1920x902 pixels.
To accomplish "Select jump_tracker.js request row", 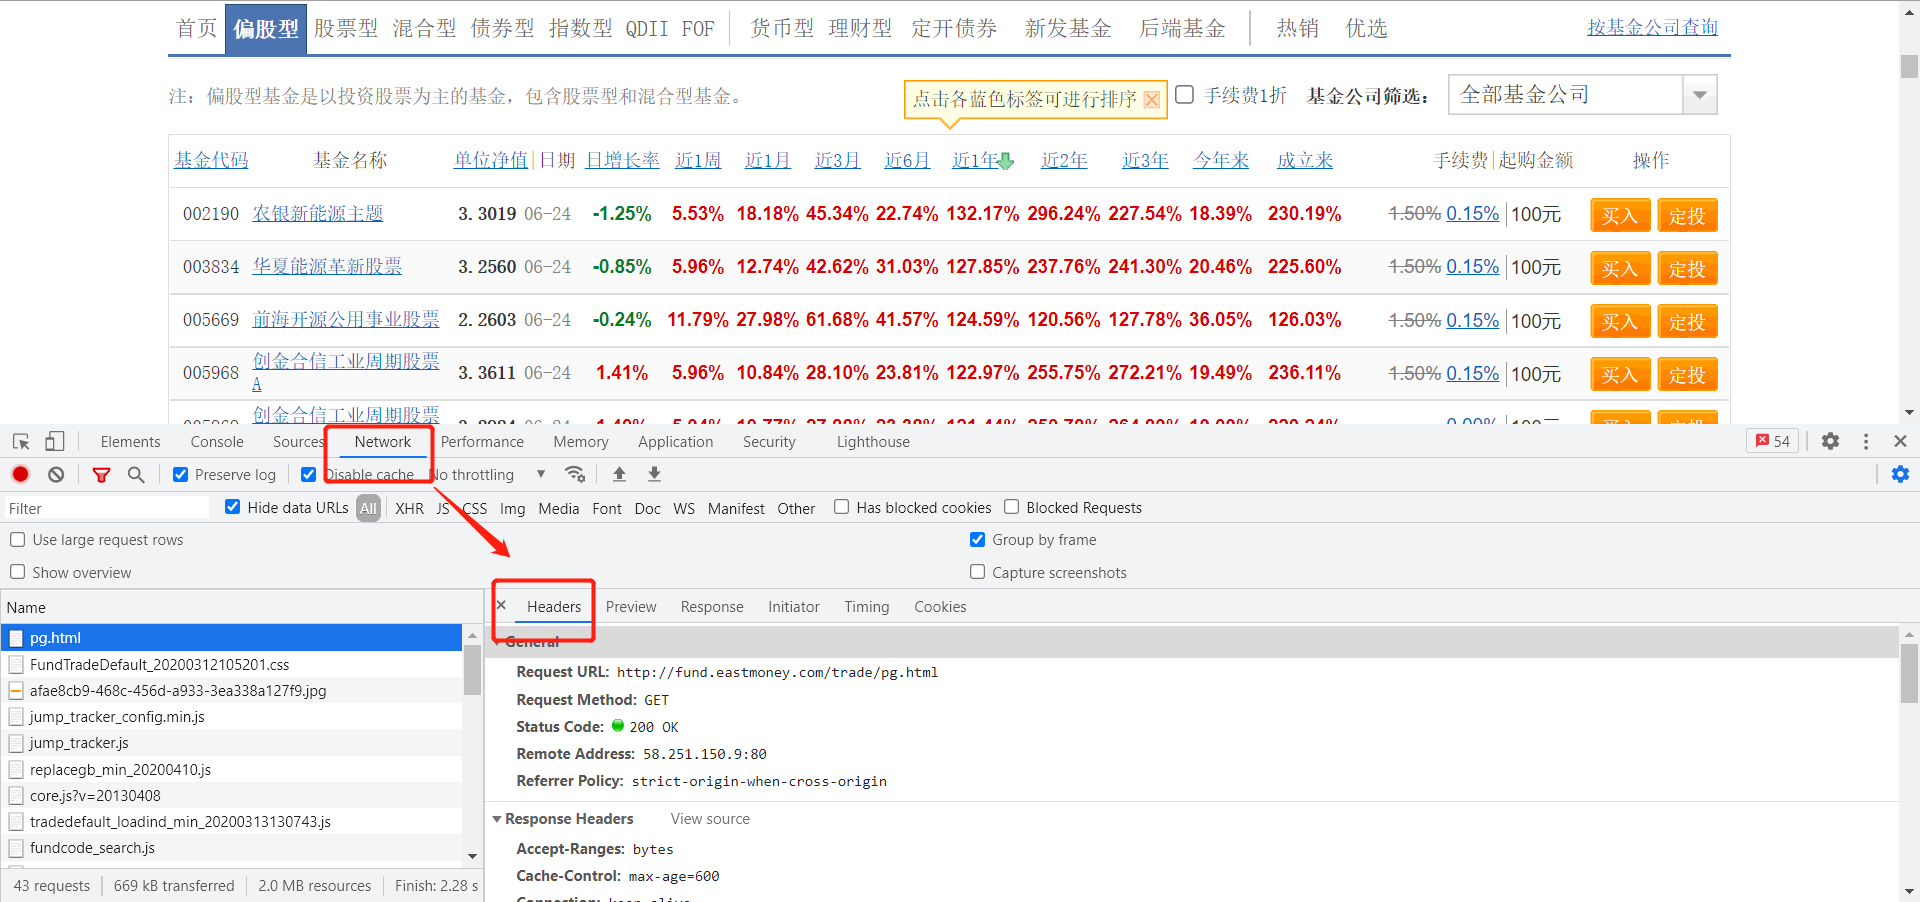I will [x=232, y=742].
